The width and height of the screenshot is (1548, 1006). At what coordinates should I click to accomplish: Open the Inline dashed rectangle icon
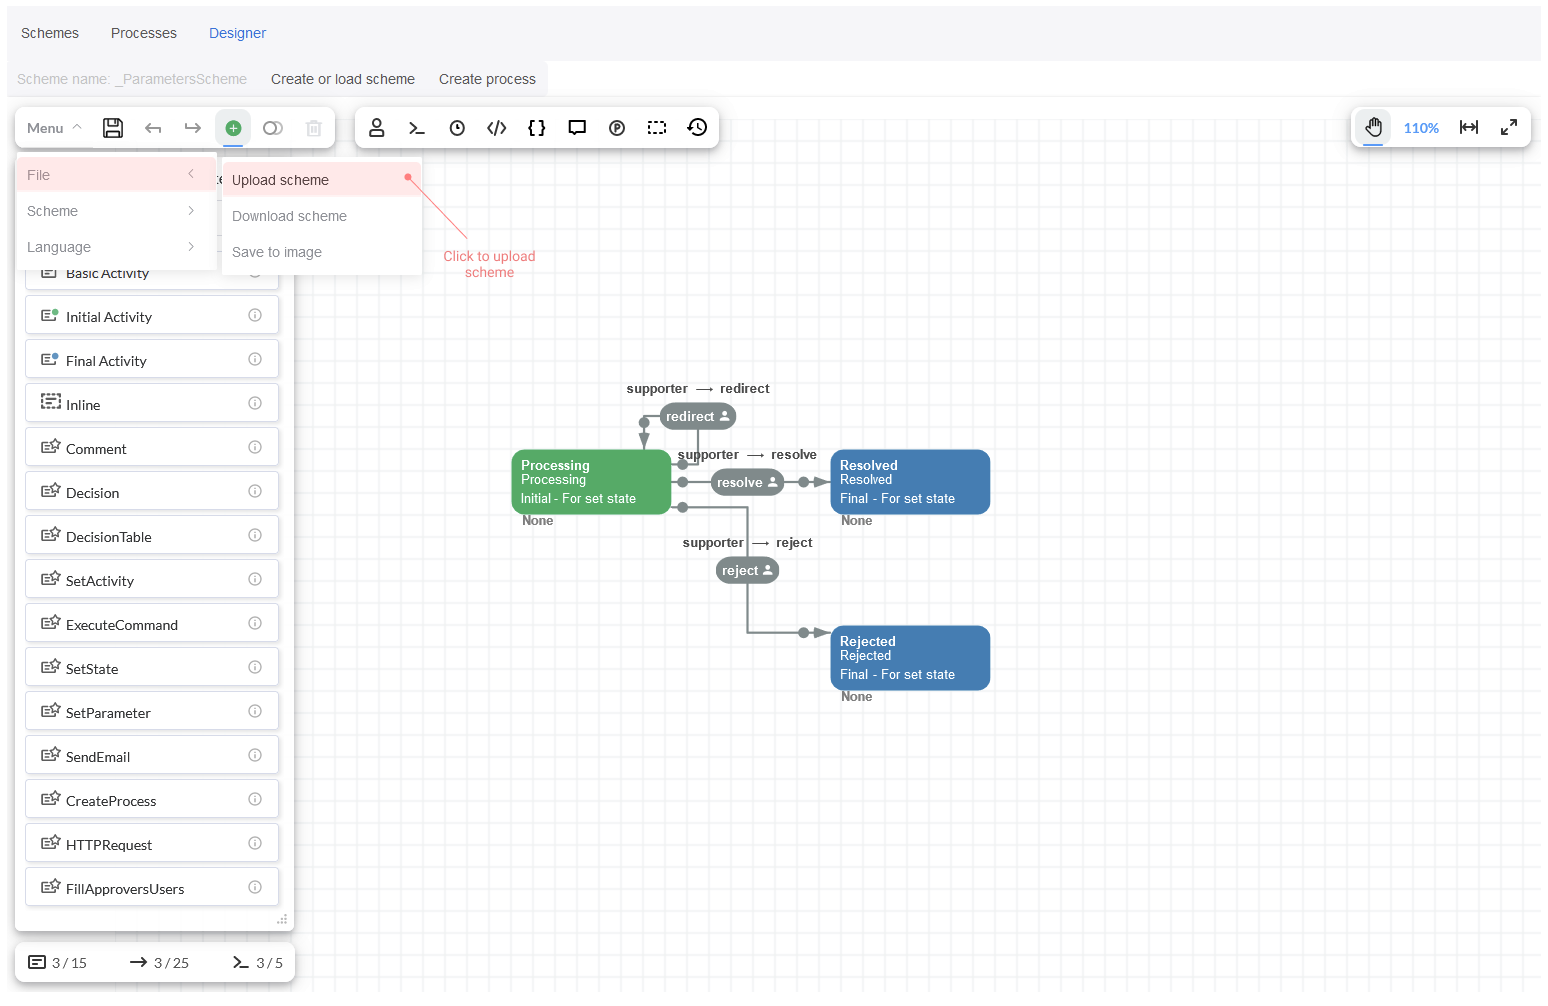pyautogui.click(x=657, y=128)
